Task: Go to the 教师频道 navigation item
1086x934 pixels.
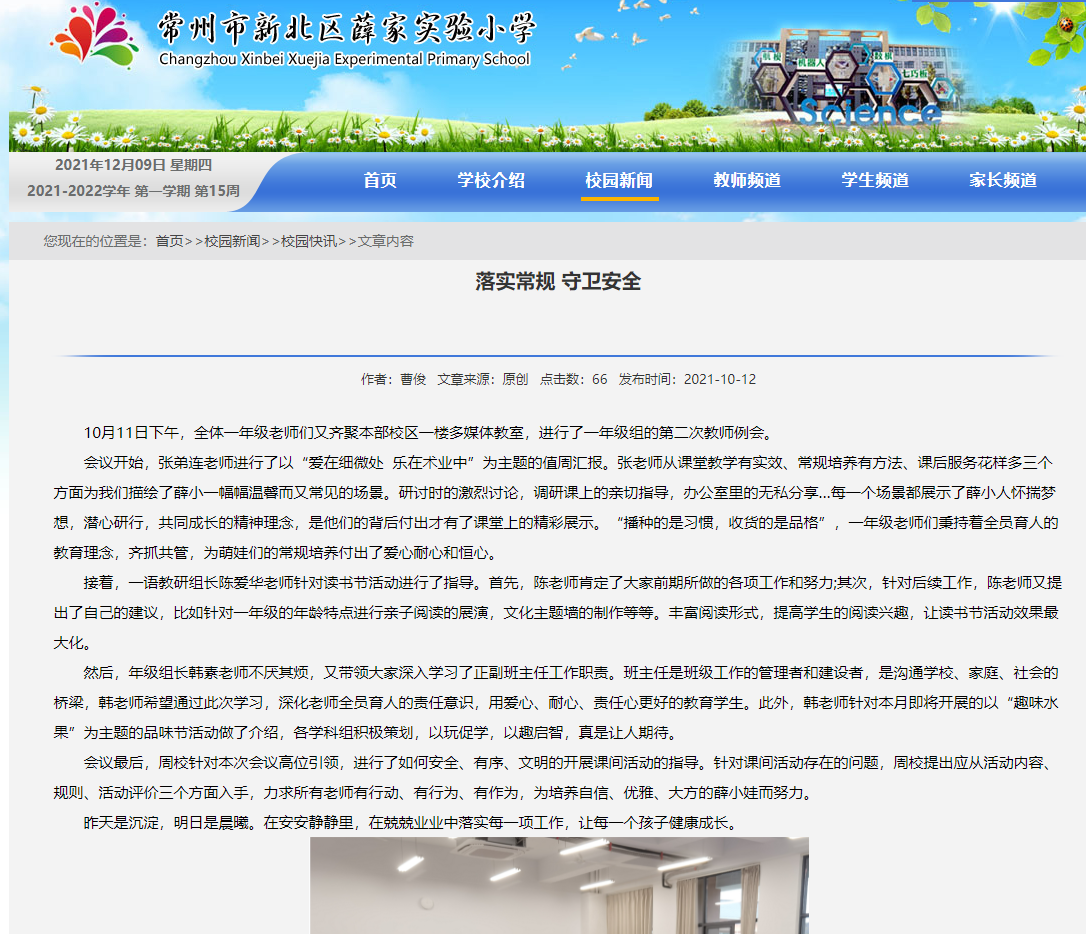Action: coord(747,180)
